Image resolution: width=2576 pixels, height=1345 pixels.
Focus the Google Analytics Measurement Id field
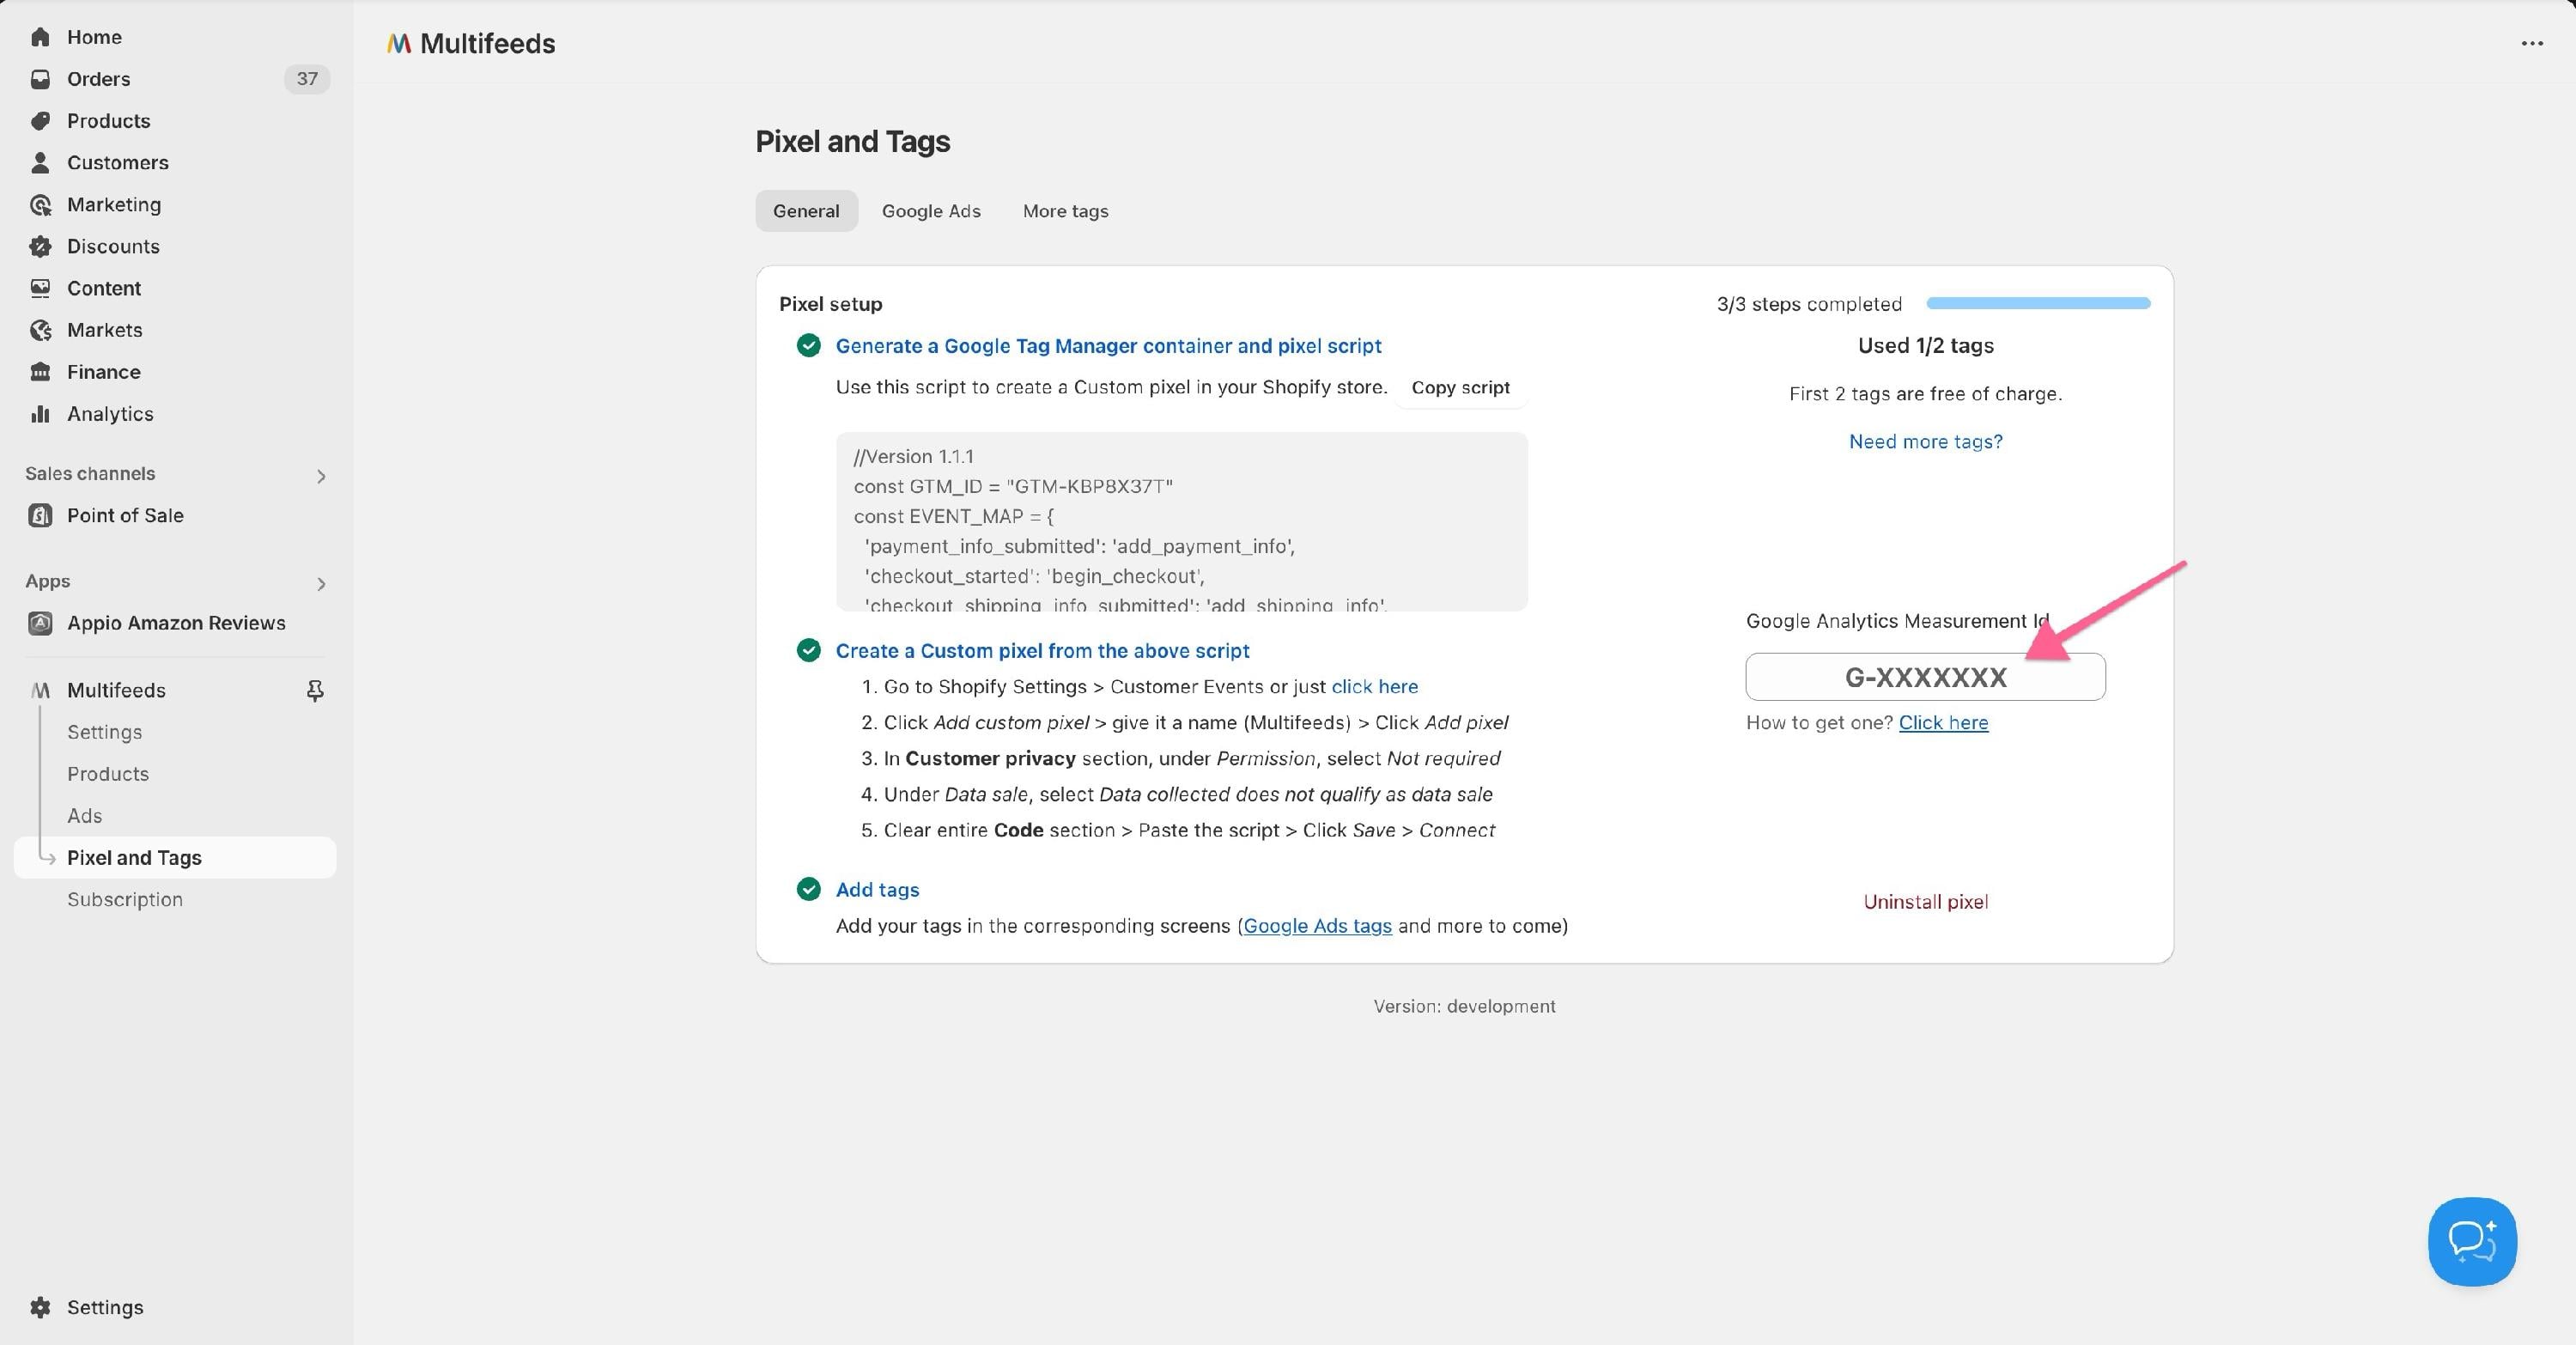[x=1925, y=677]
